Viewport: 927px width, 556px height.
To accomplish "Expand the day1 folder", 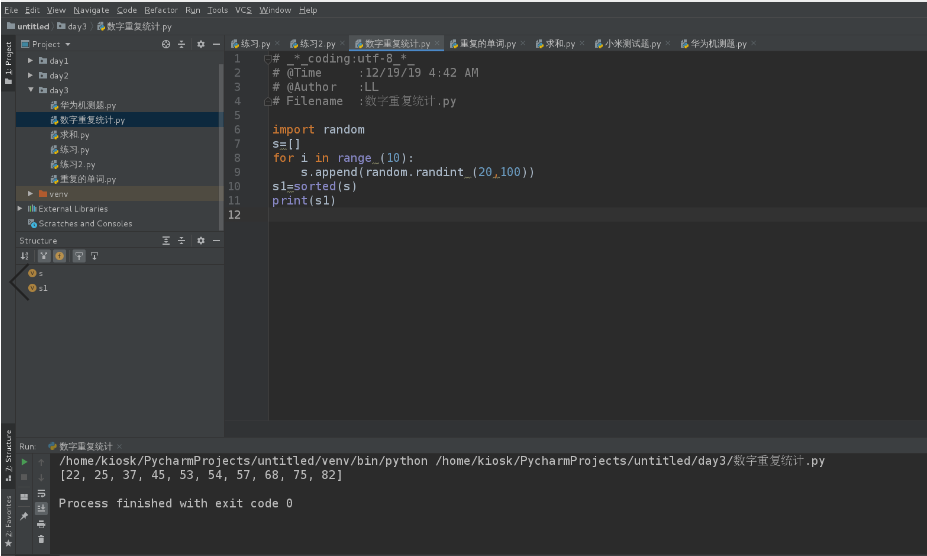I will click(x=30, y=60).
